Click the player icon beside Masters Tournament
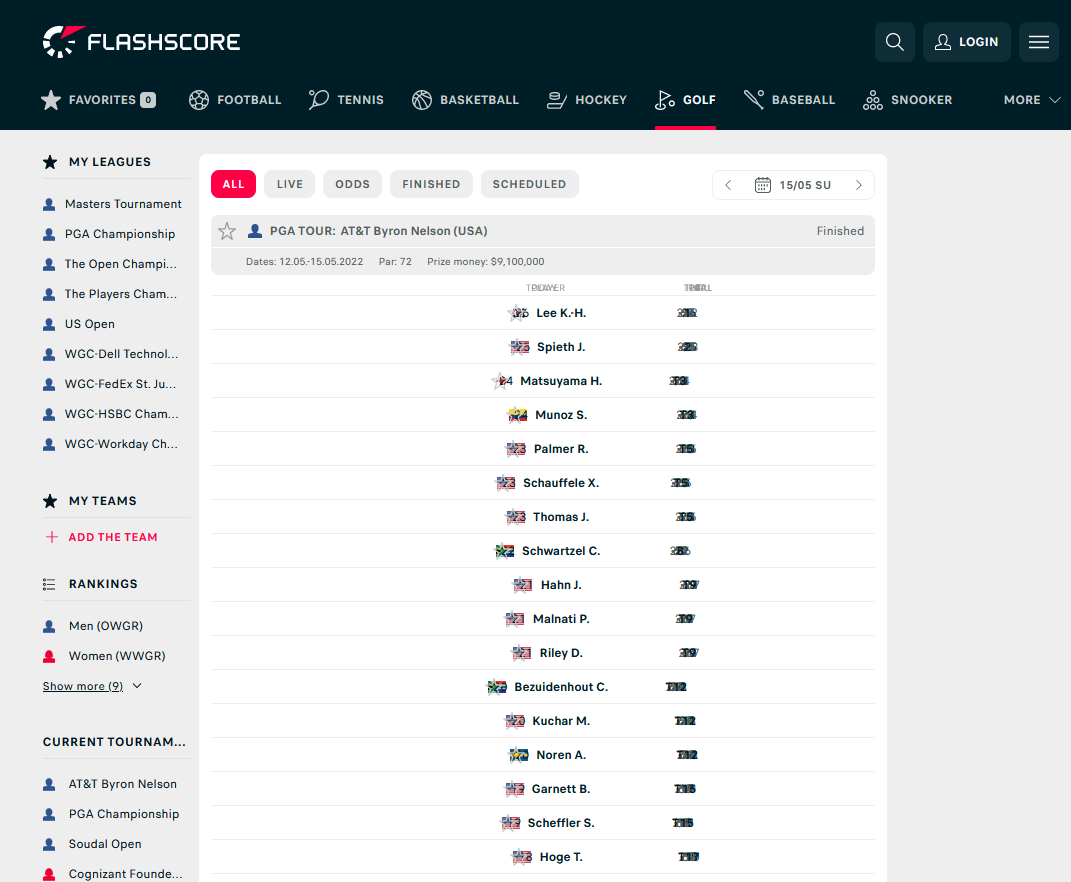 coord(49,204)
